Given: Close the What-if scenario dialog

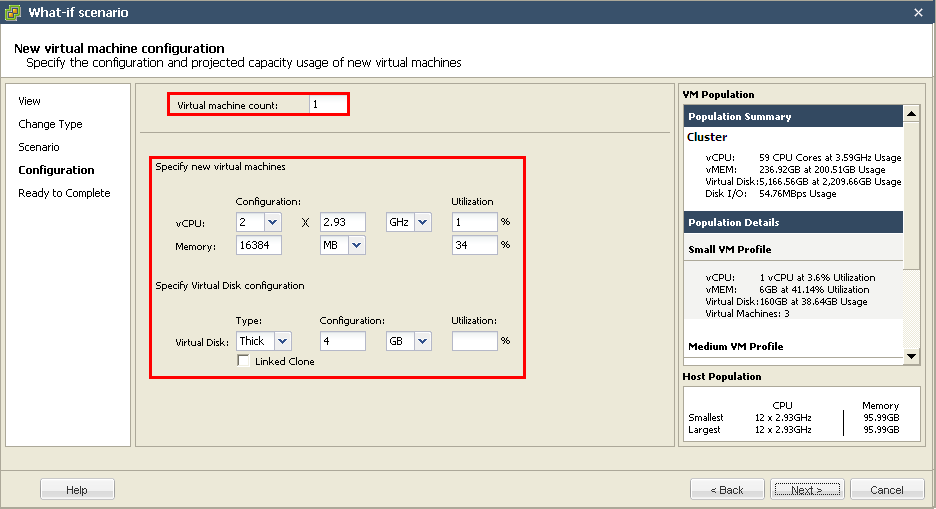Looking at the screenshot, I should point(918,13).
